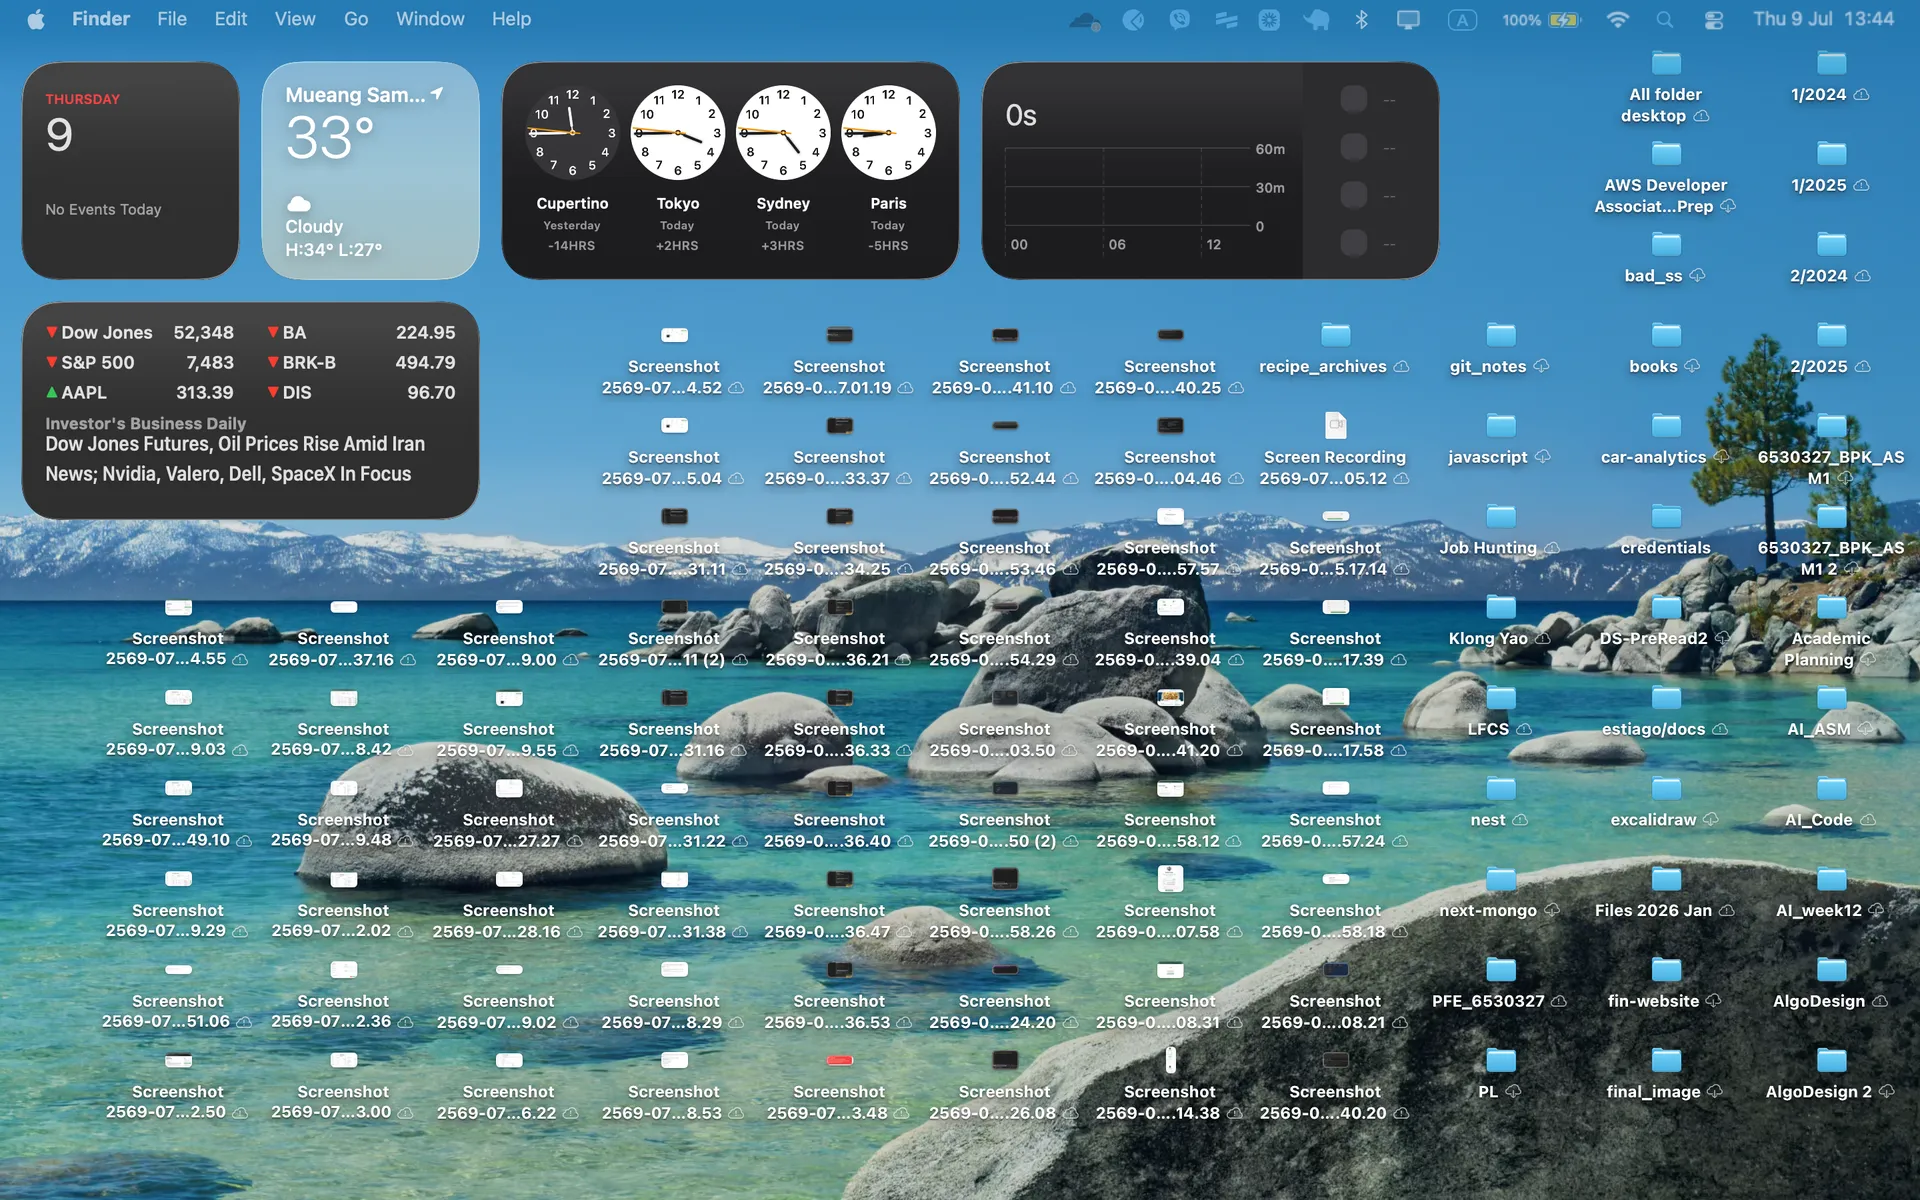
Task: Select the Screenshot 2569-0....41.20 thumbnail
Action: coord(1170,697)
